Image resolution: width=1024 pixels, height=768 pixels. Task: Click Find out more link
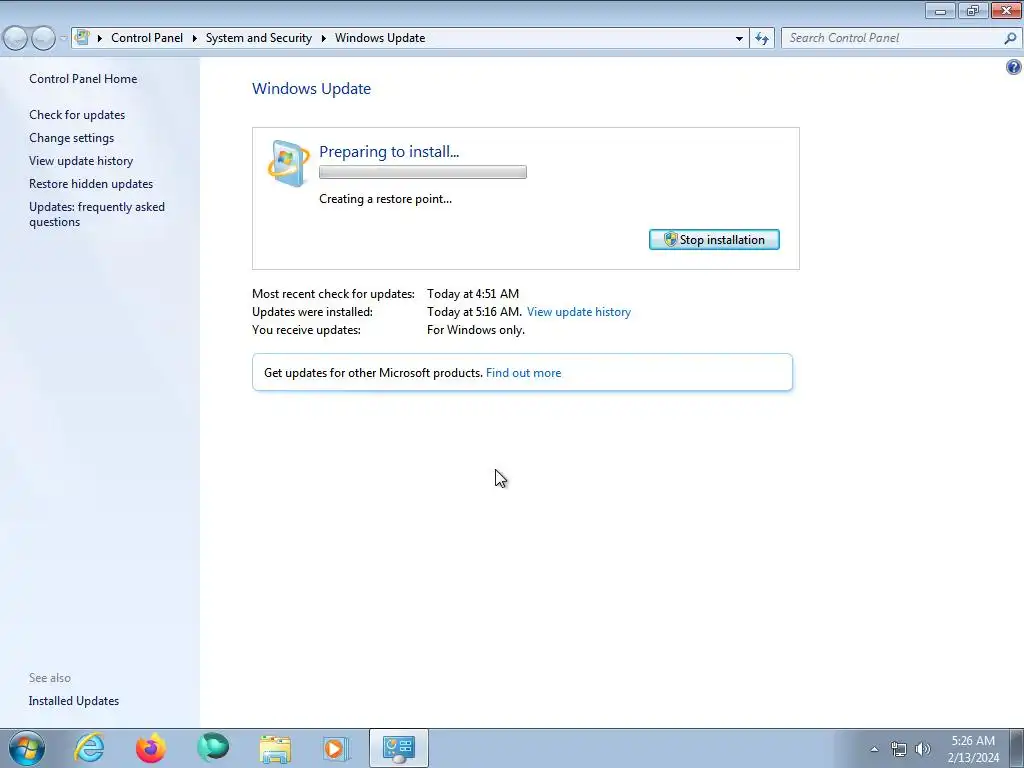(523, 373)
